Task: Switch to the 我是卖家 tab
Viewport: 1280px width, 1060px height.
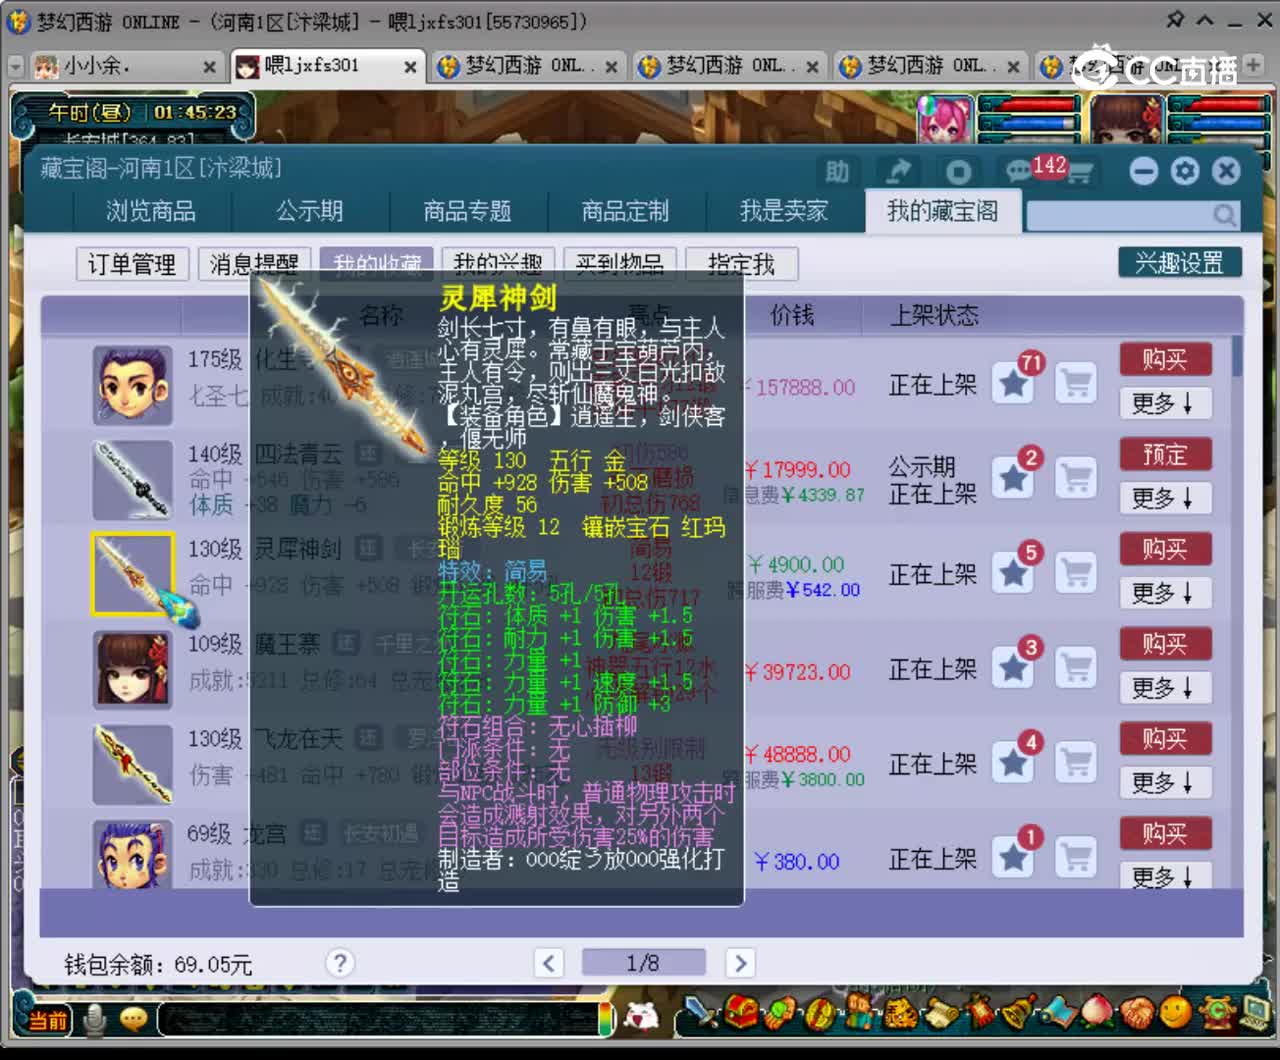Action: (785, 211)
